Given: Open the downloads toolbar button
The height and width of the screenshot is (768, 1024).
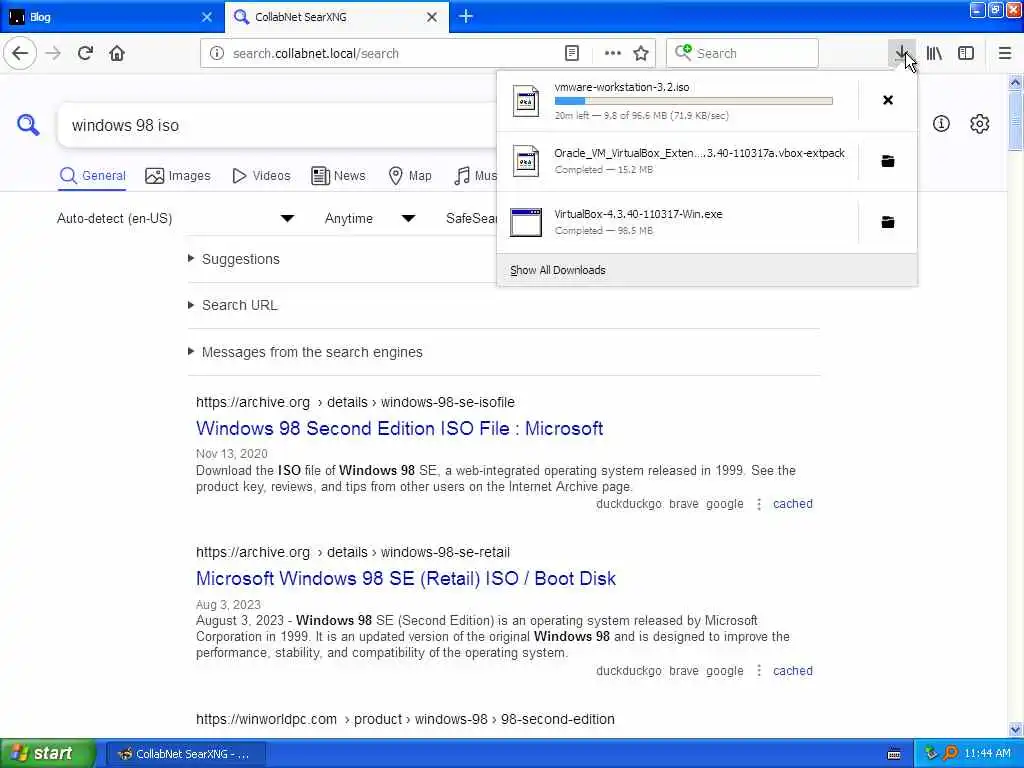Looking at the screenshot, I should pyautogui.click(x=901, y=53).
